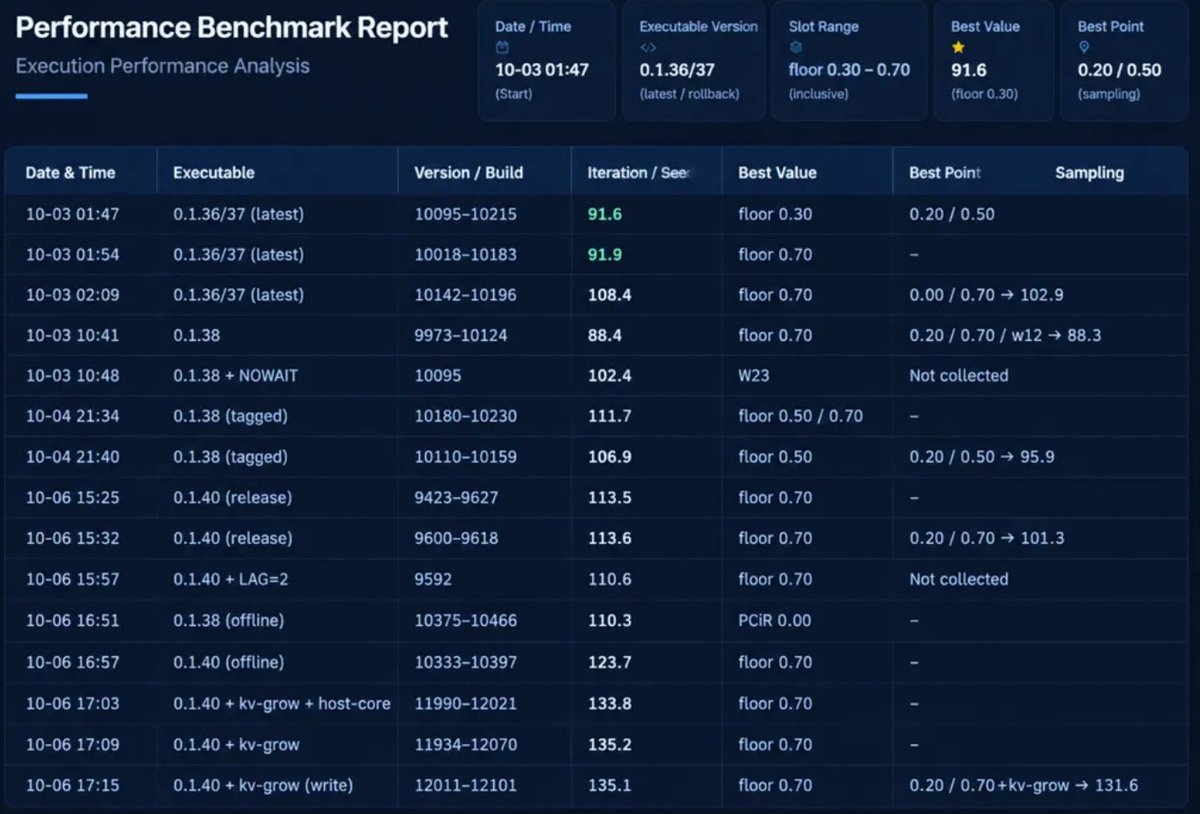Select the PCiR 0.00 cell
This screenshot has height=814, width=1200.
pyautogui.click(x=775, y=620)
